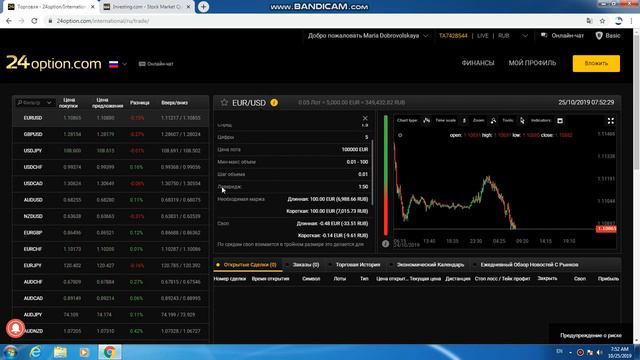
Task: Open the МОЙ ПРОФИЛЬ menu
Action: 532,63
